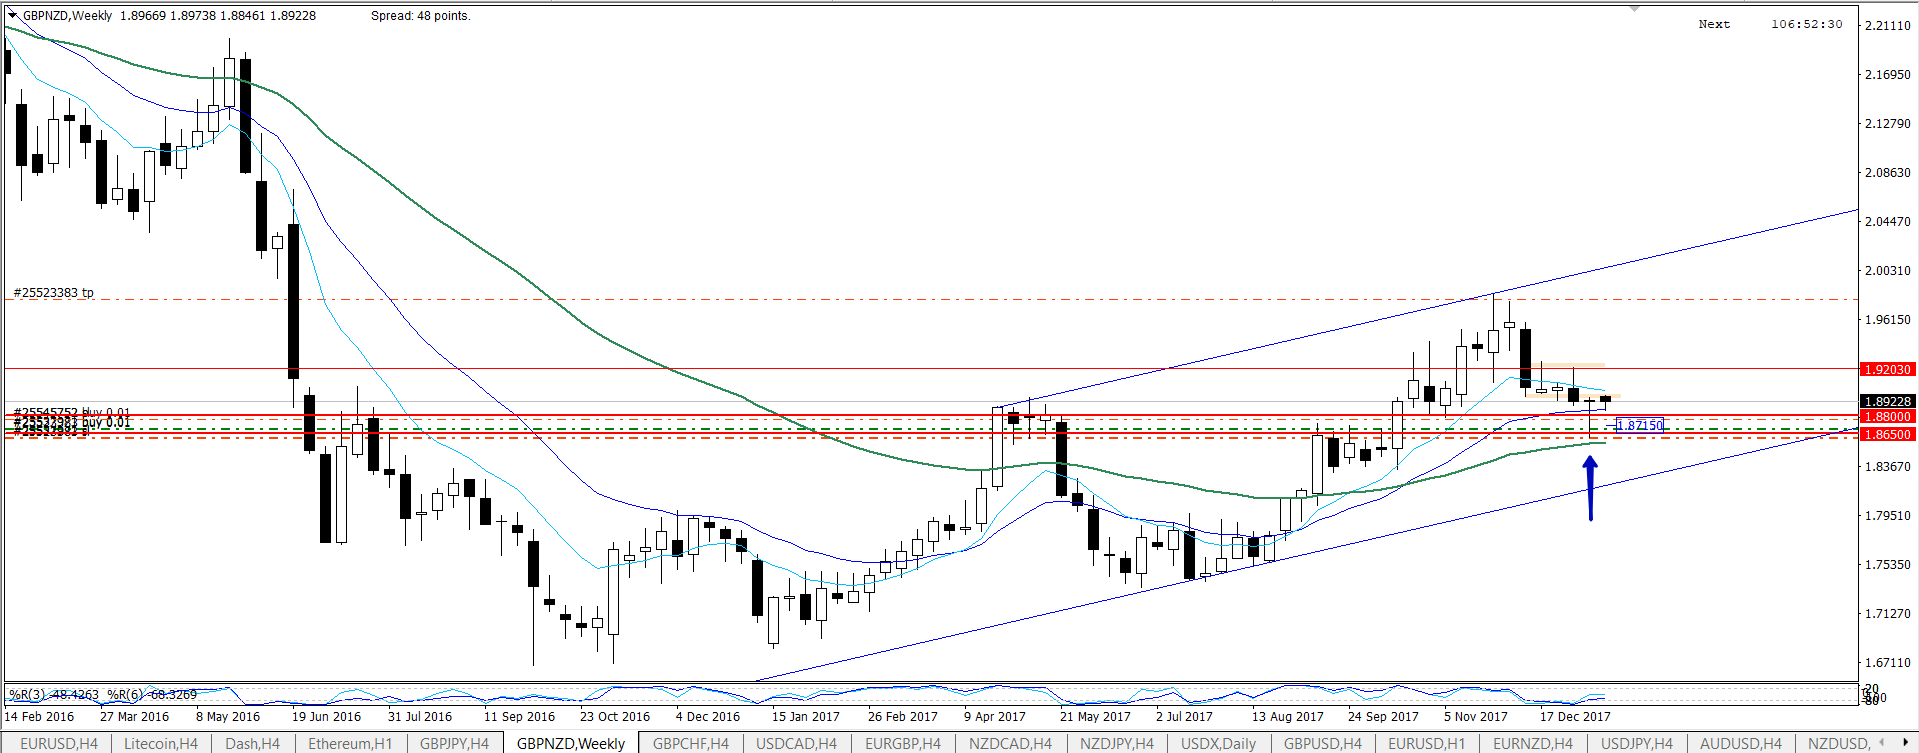The height and width of the screenshot is (753, 1919).
Task: Click the GBPNZD,Weekly chart title text
Action: coord(68,16)
